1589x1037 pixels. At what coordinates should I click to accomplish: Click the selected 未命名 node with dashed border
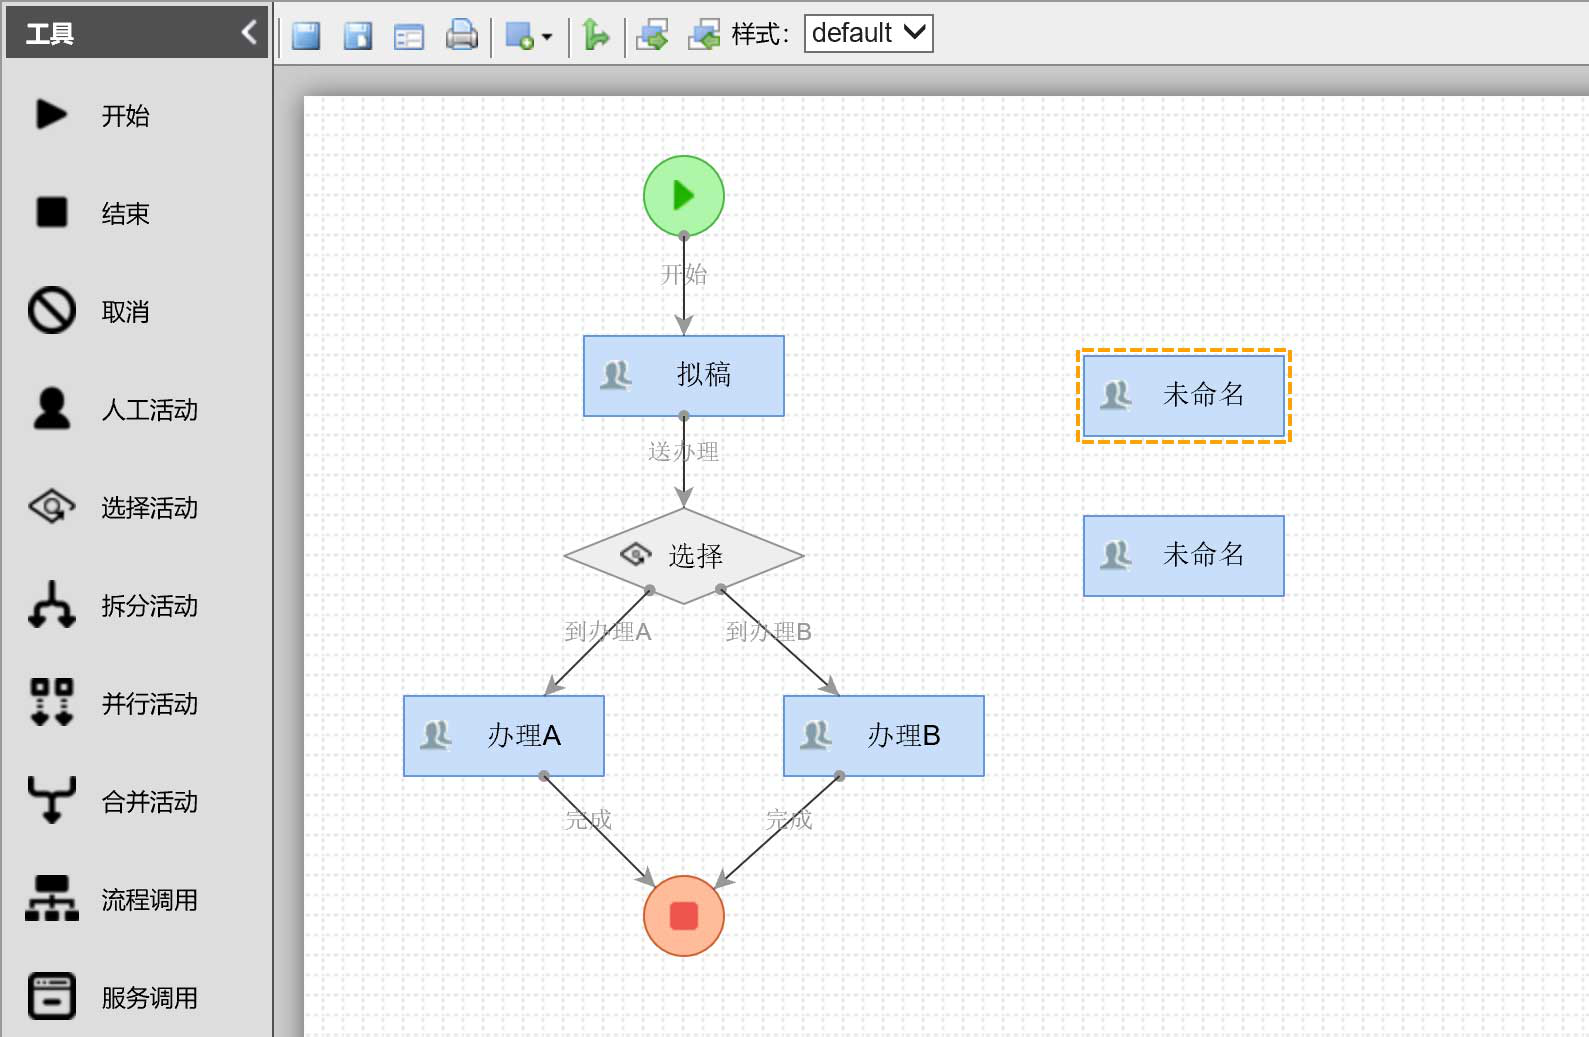tap(1184, 396)
